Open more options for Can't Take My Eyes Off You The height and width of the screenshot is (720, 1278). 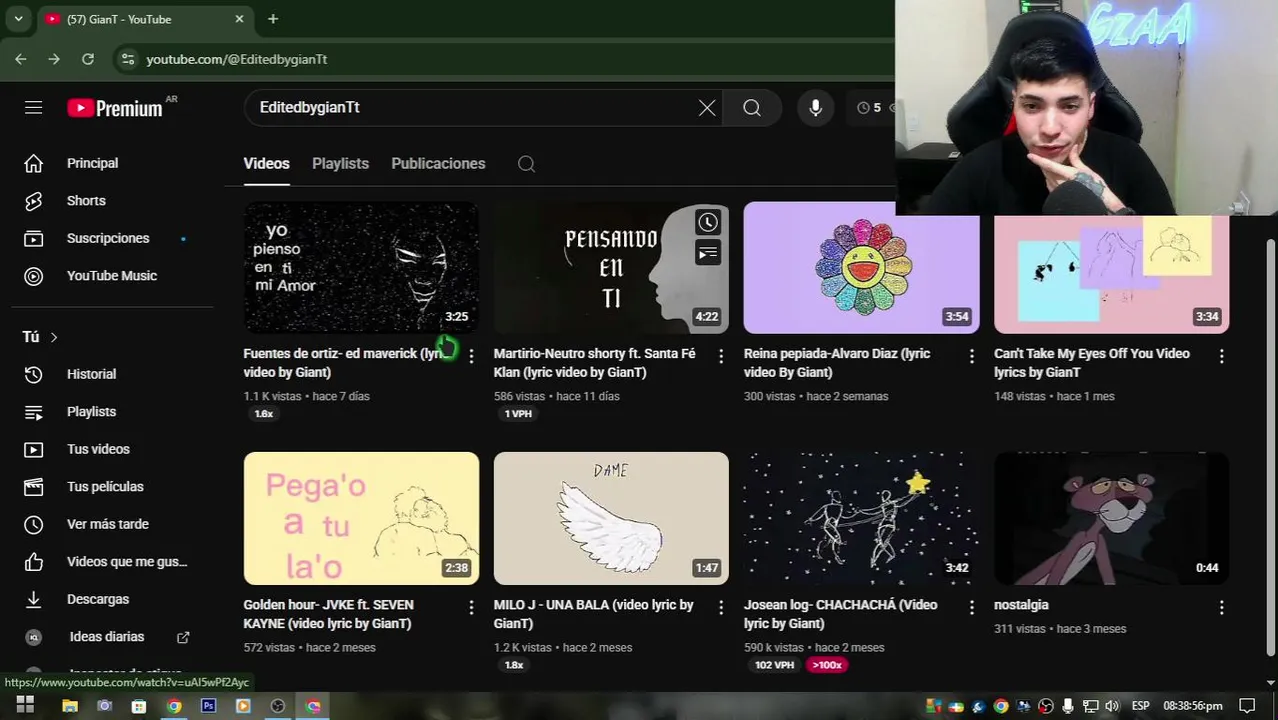click(1221, 356)
